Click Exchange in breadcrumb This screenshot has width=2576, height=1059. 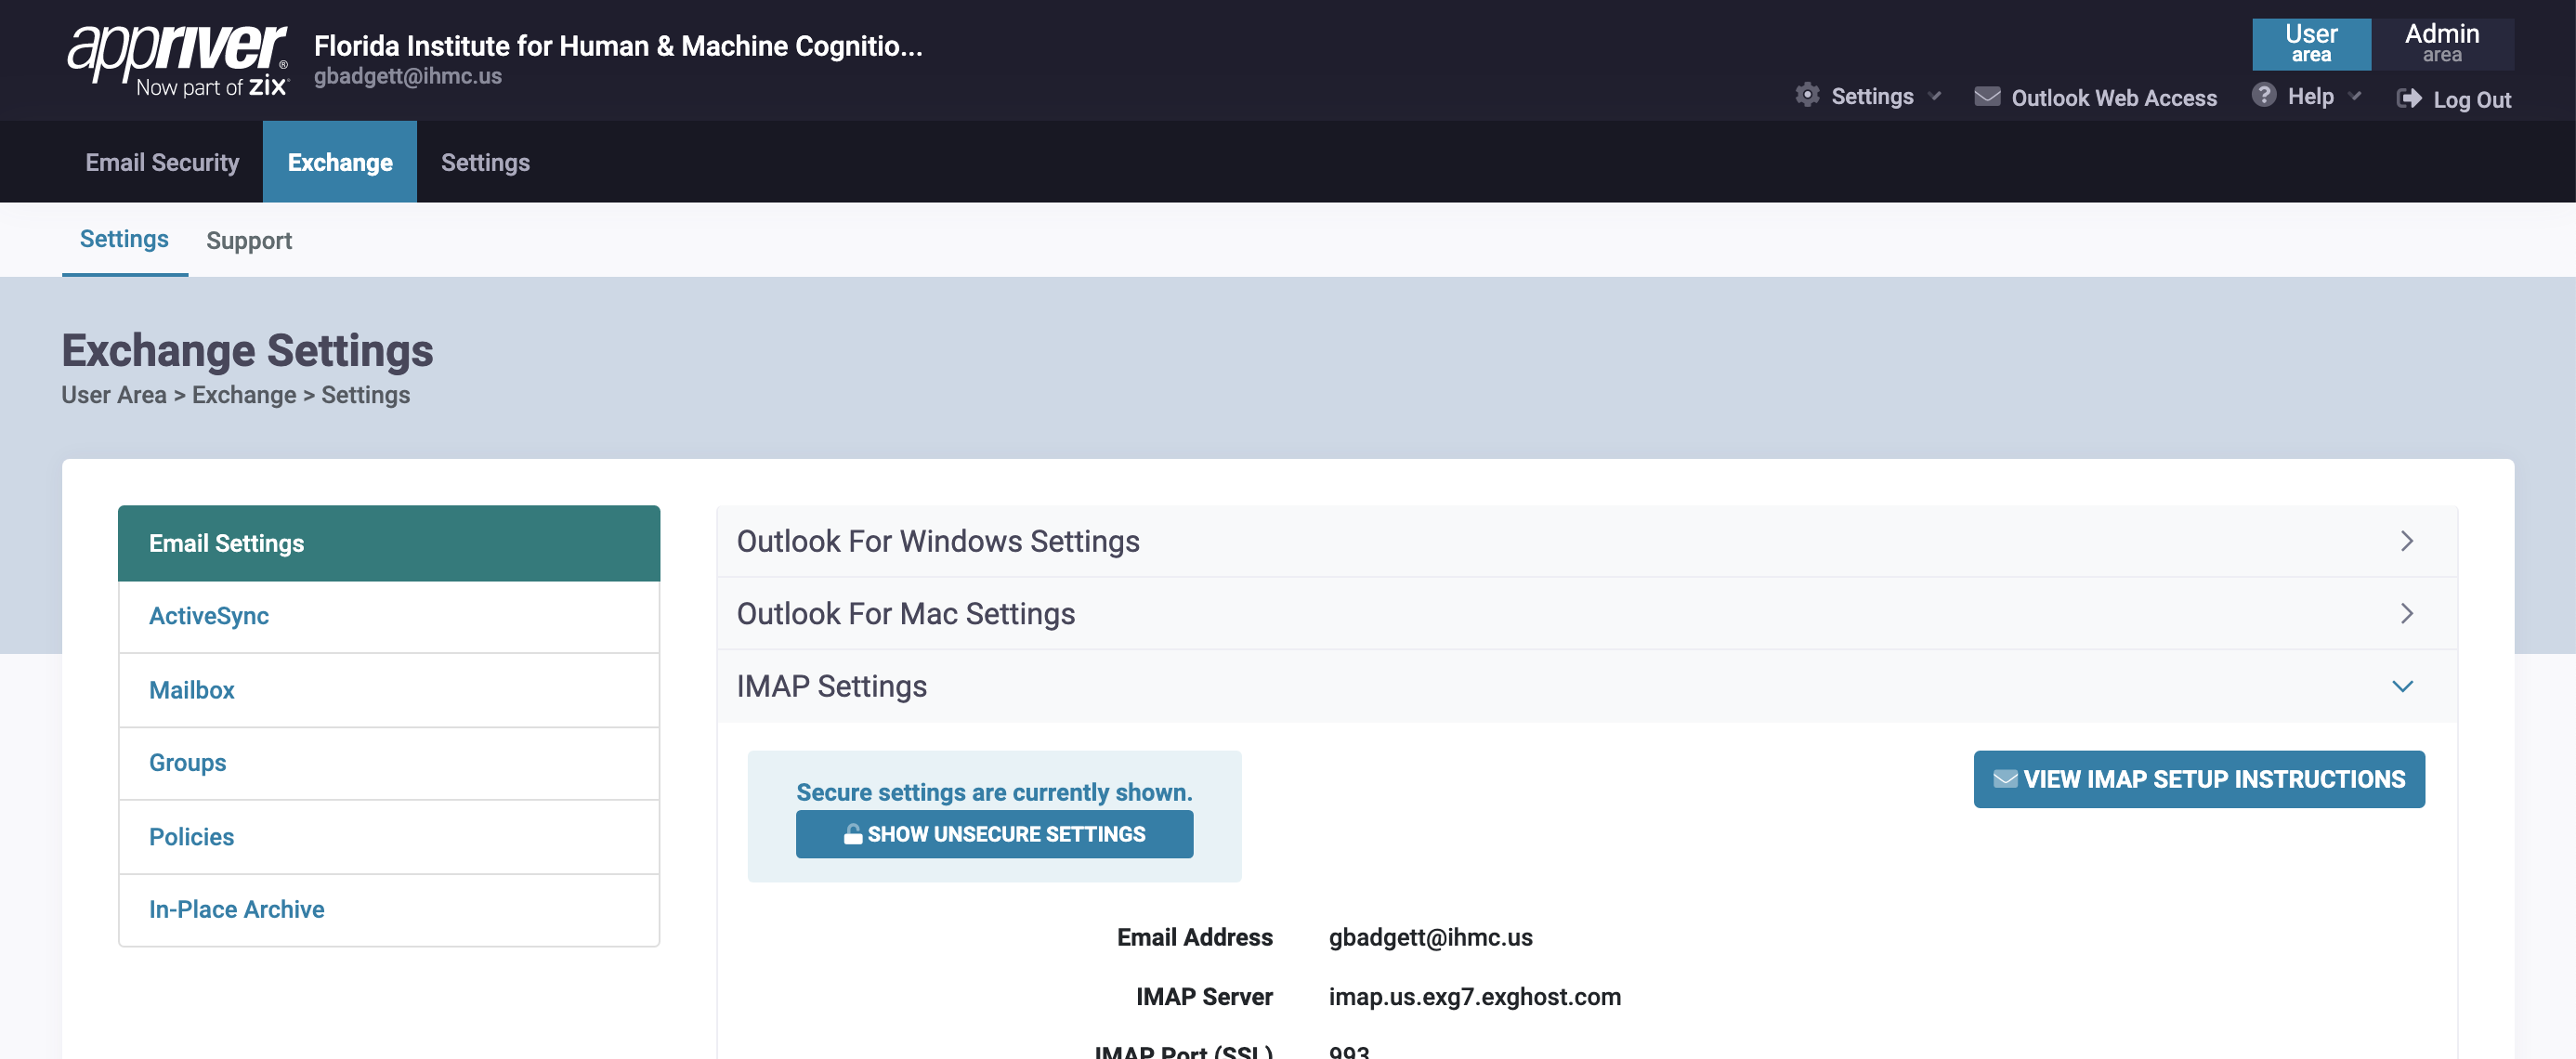(x=244, y=395)
